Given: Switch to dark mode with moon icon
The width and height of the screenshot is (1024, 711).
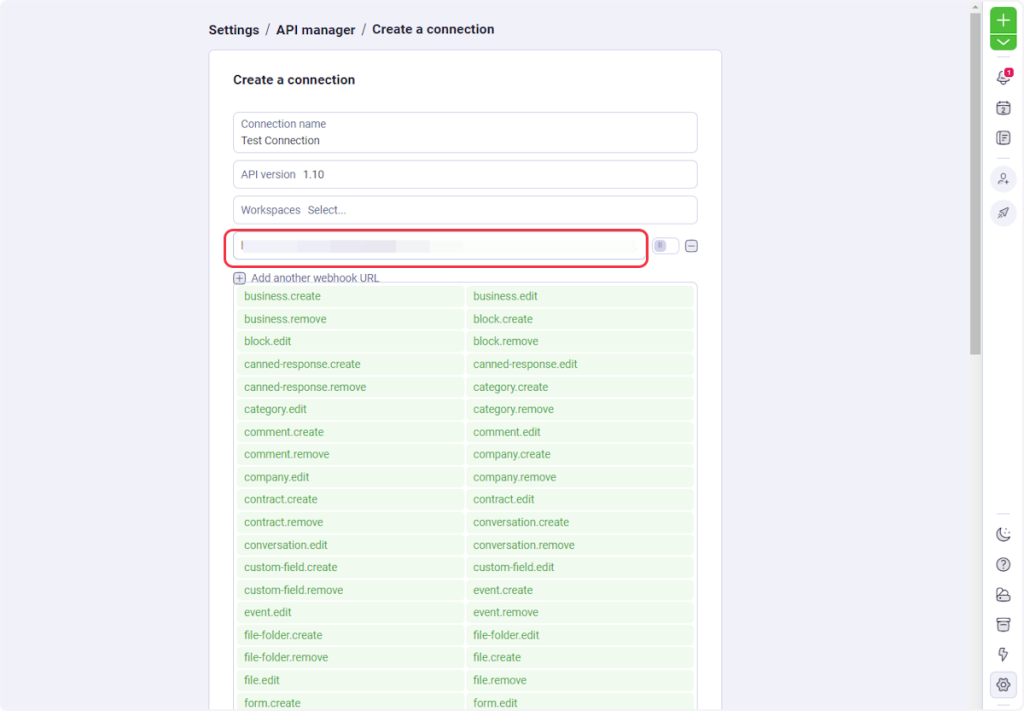Looking at the screenshot, I should (x=1003, y=535).
